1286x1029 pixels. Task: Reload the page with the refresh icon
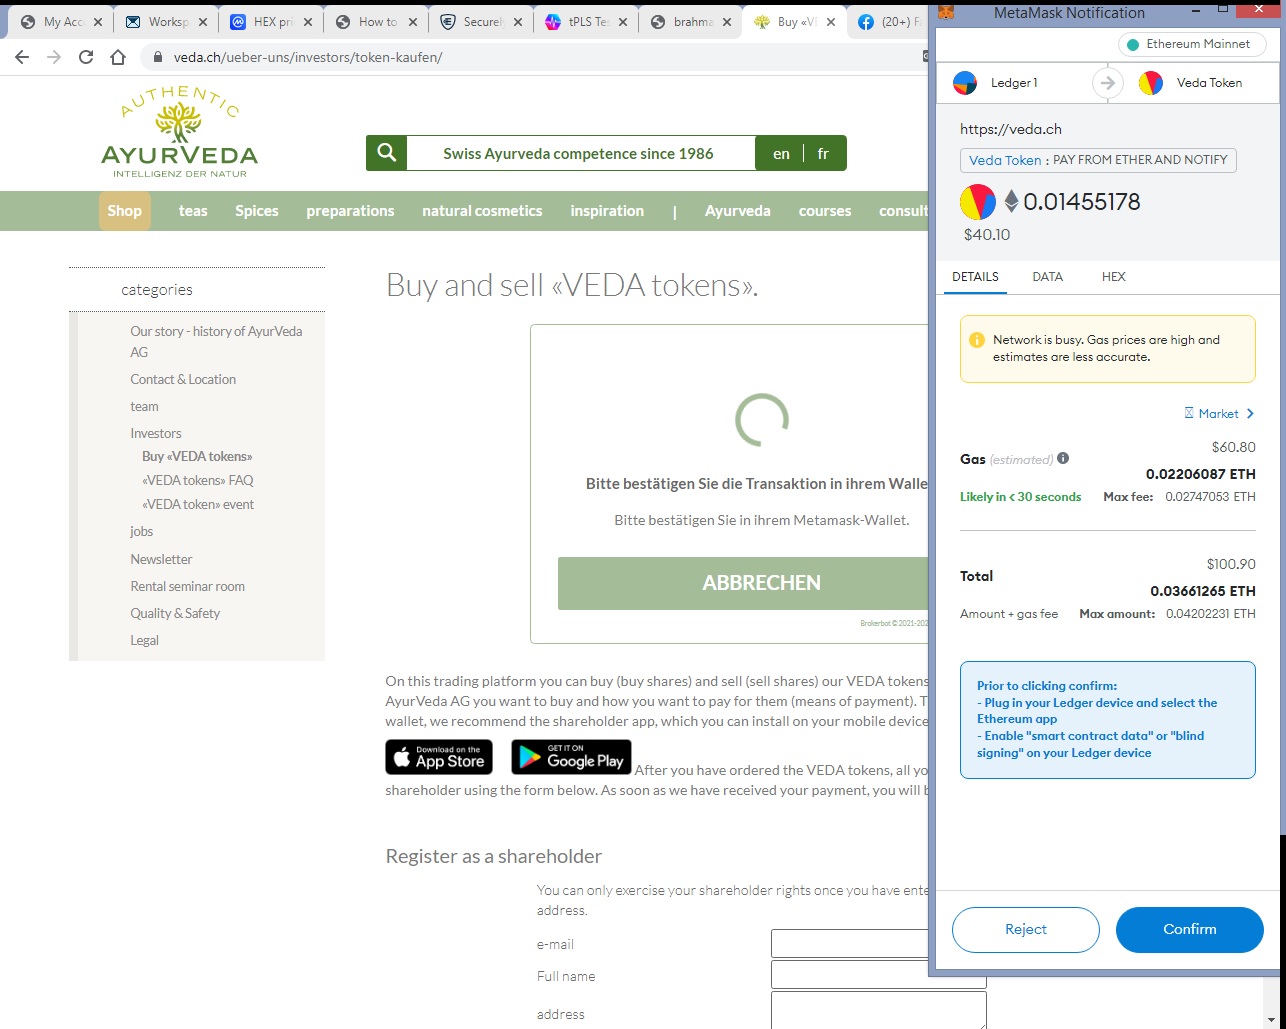(86, 57)
